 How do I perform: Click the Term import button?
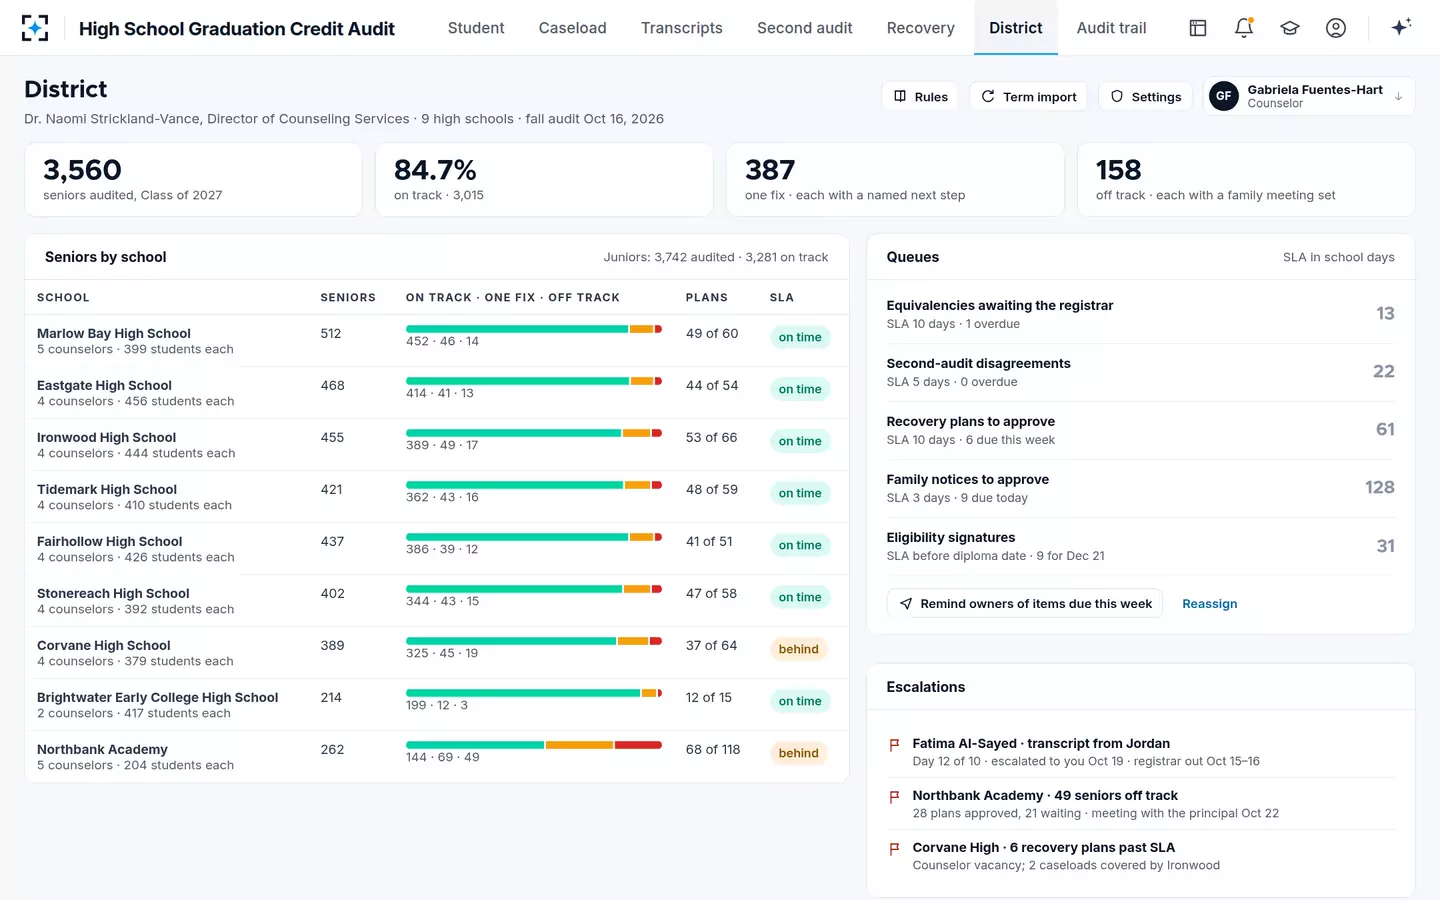pyautogui.click(x=1029, y=97)
